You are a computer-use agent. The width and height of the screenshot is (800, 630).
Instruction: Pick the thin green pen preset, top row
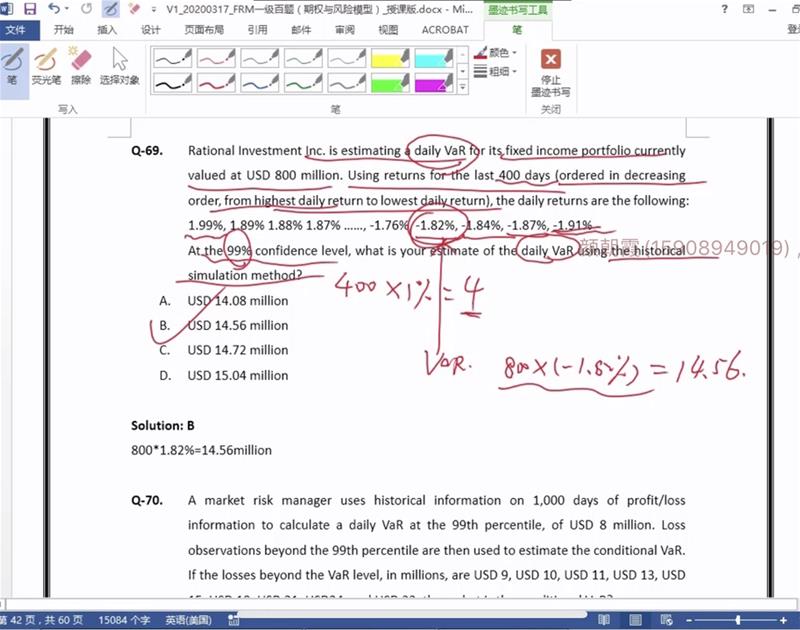pos(303,58)
